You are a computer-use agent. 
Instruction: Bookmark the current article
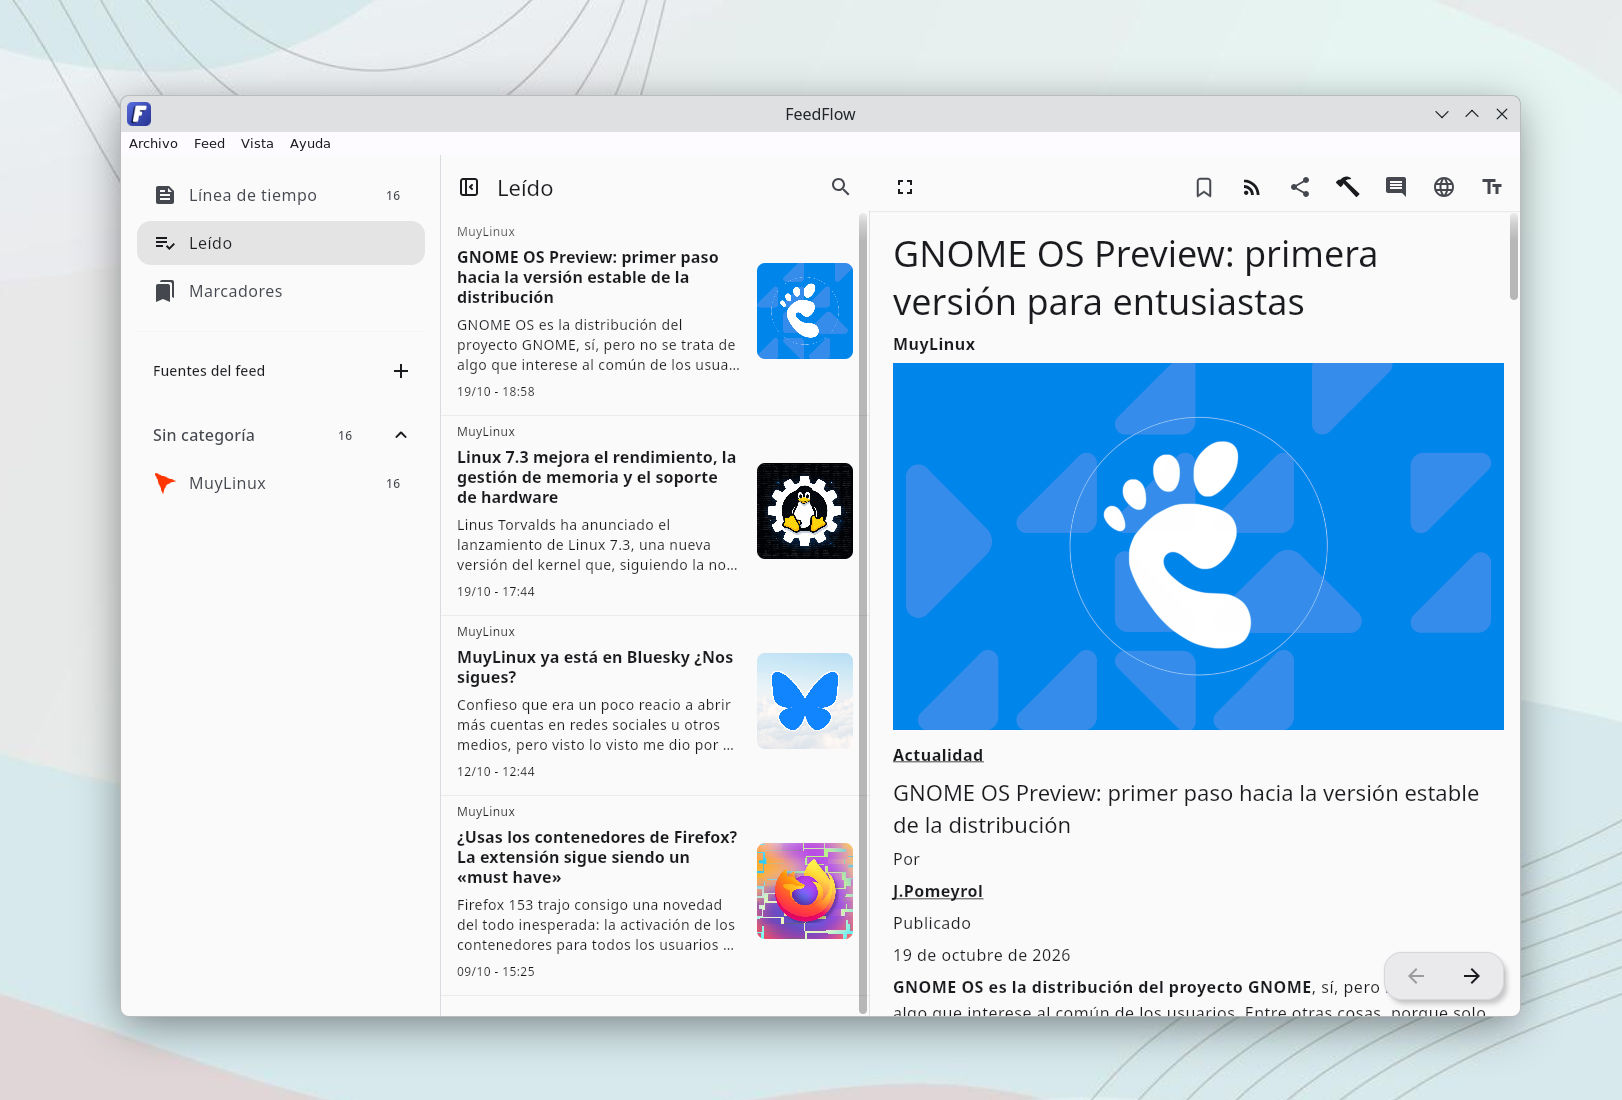tap(1204, 187)
